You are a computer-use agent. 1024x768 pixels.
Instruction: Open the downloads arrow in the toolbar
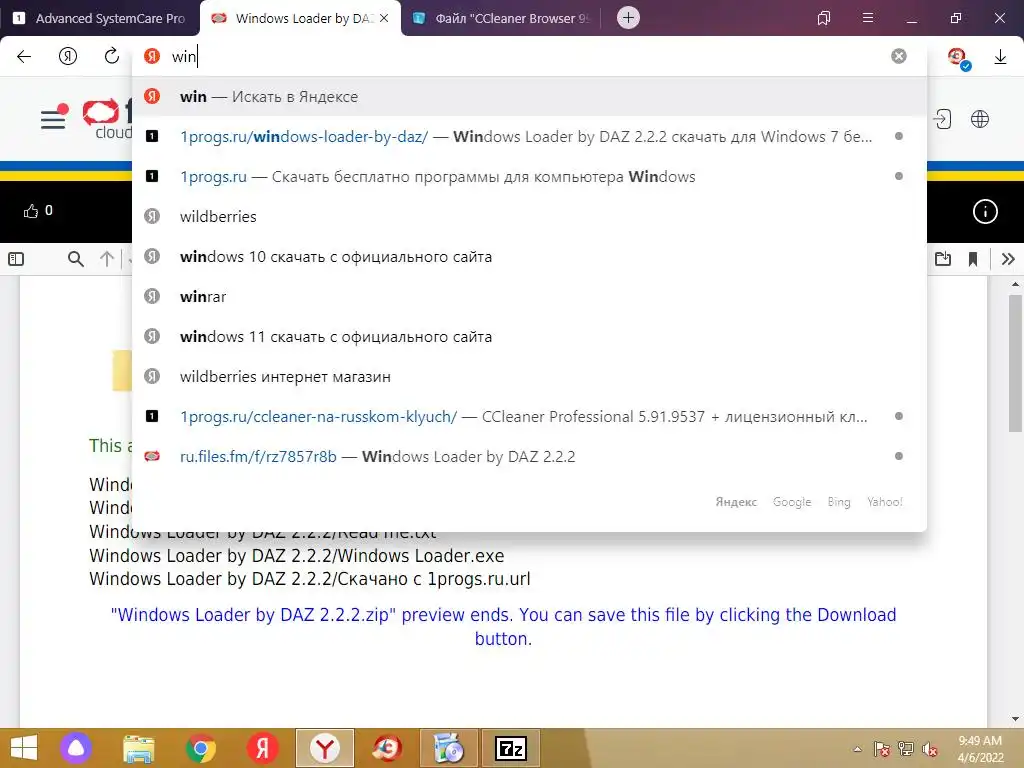pyautogui.click(x=1000, y=57)
